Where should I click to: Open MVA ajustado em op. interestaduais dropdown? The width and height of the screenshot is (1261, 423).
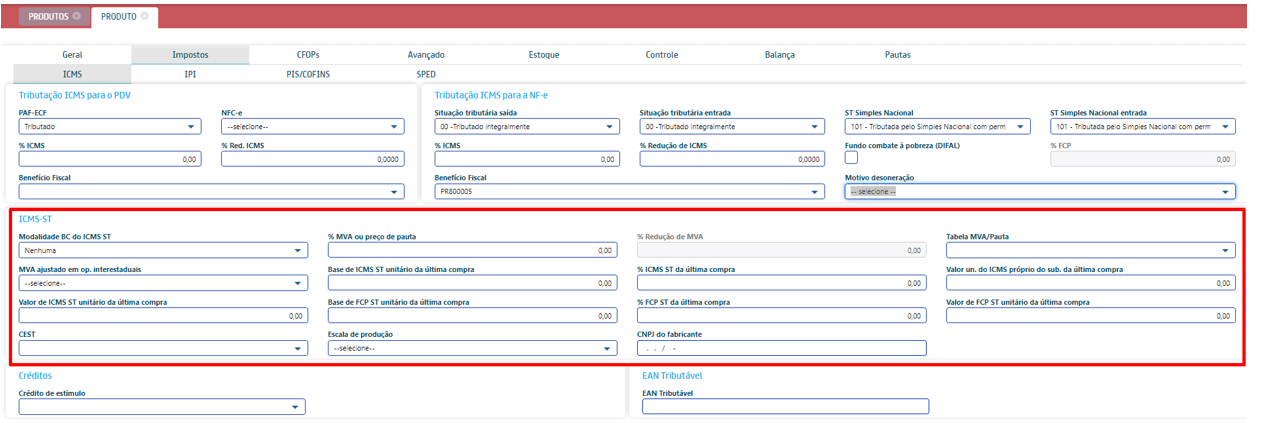tap(163, 283)
